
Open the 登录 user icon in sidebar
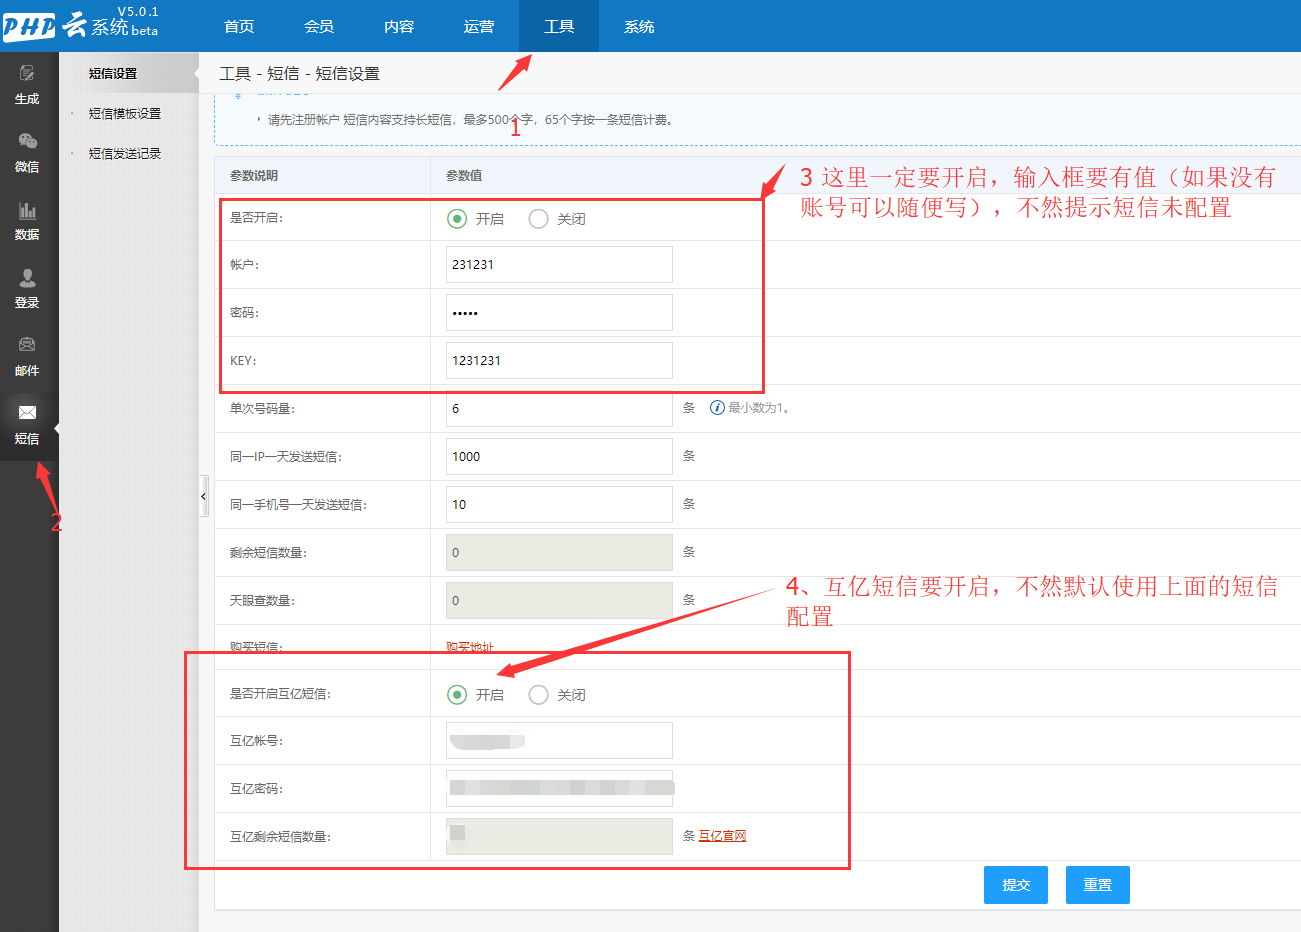[x=27, y=279]
